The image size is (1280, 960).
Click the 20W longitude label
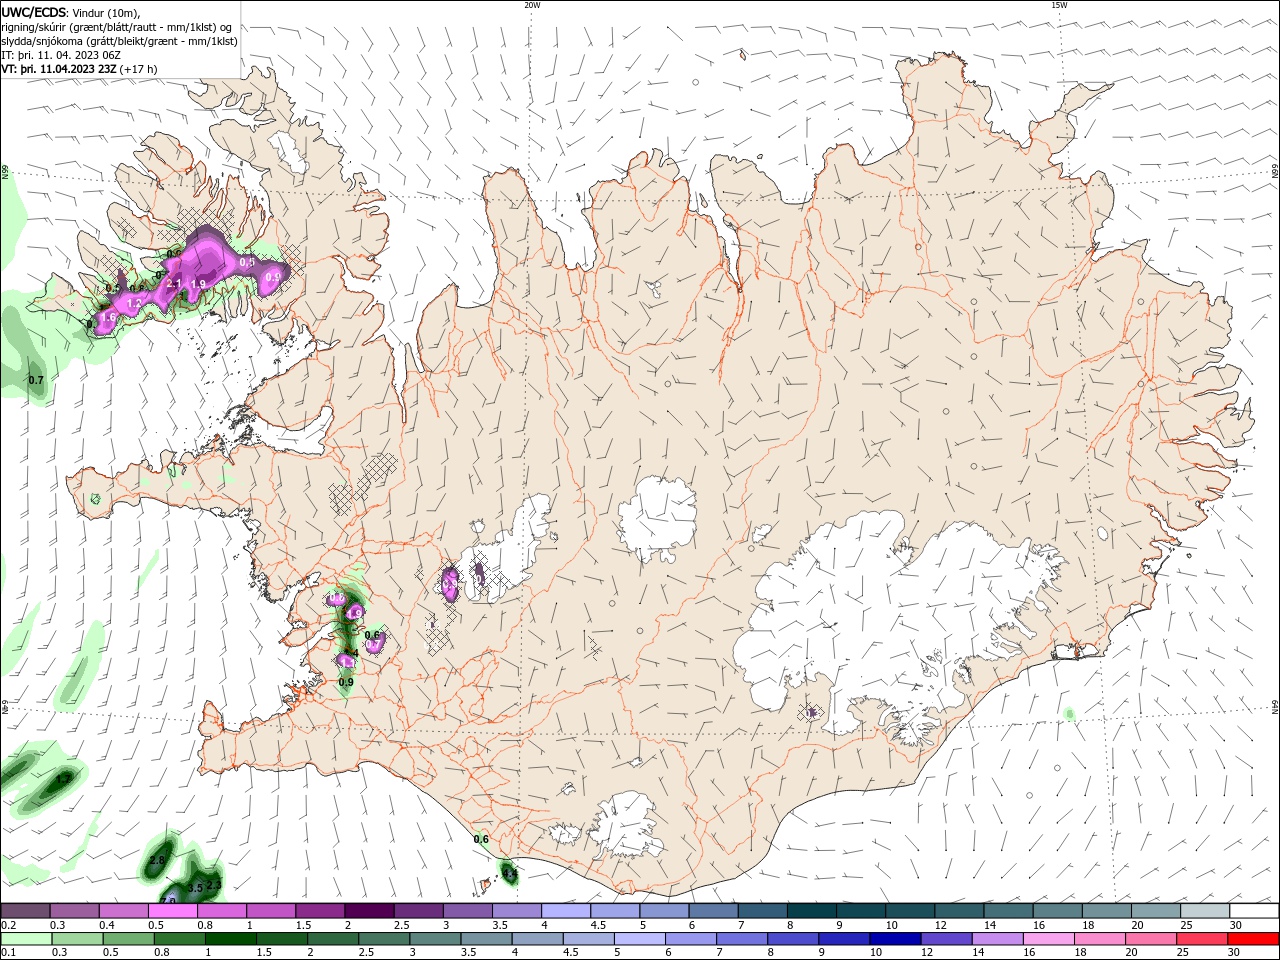click(532, 5)
